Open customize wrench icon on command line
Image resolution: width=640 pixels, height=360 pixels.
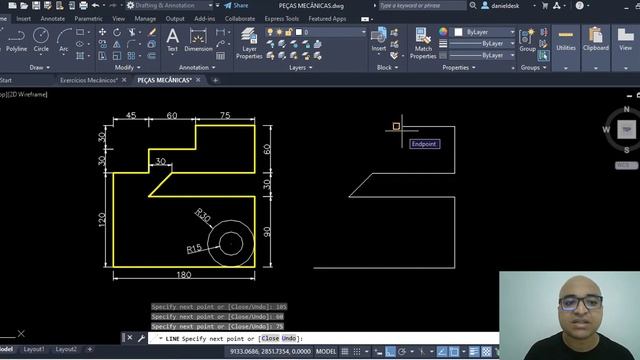coord(141,338)
